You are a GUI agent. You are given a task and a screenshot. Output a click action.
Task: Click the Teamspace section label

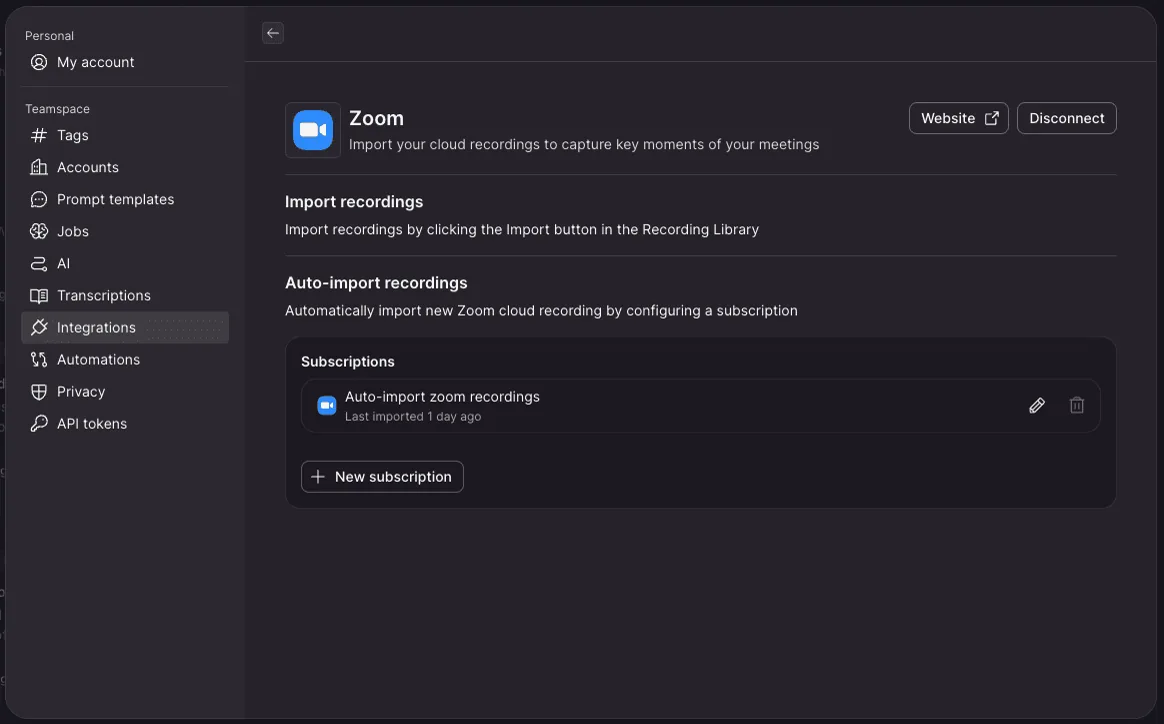(x=57, y=108)
